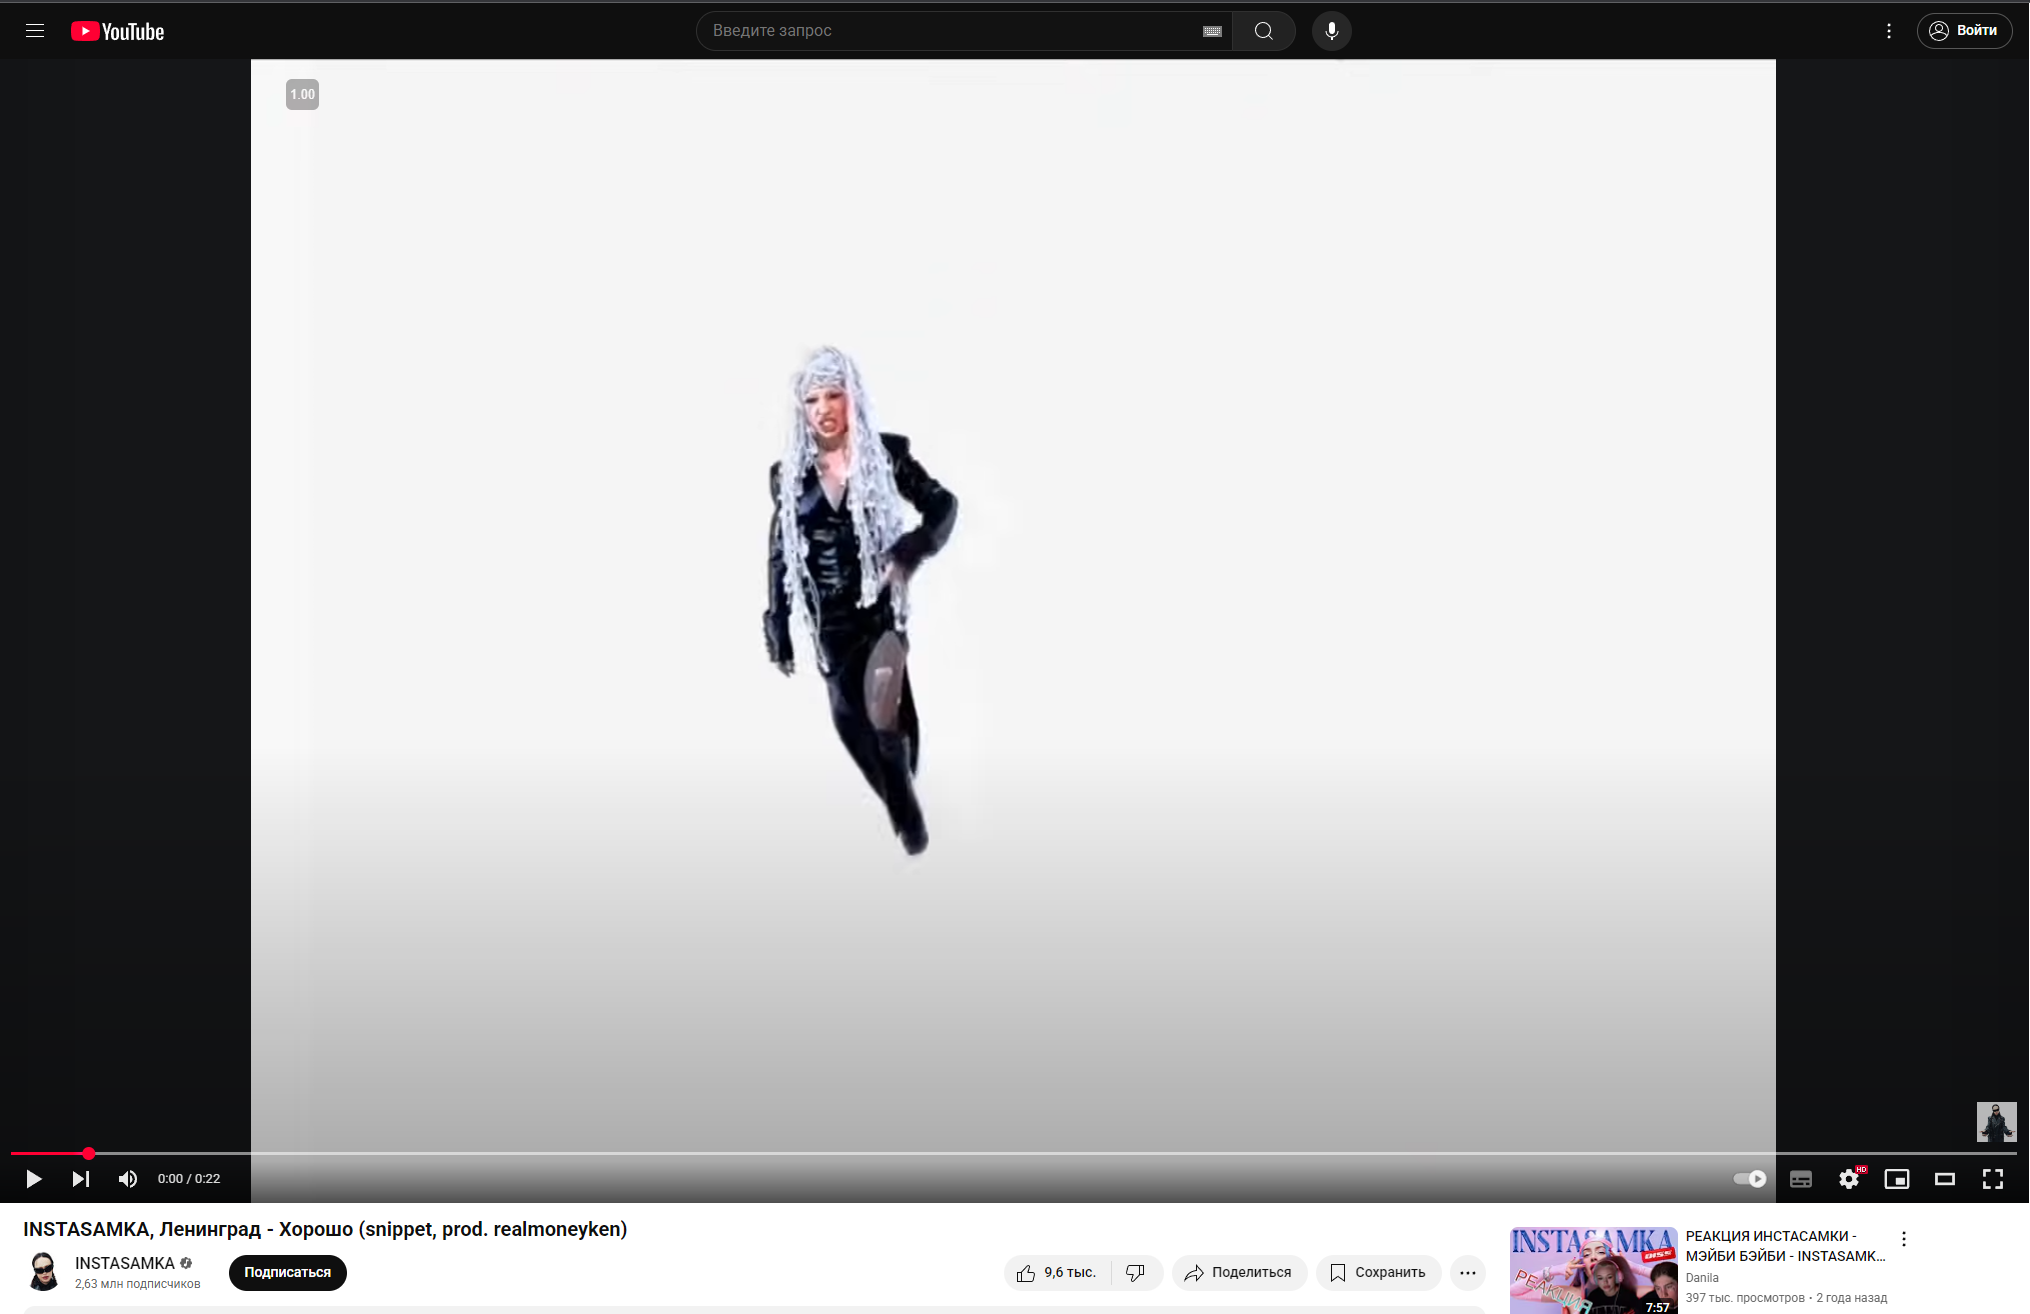Screen dimensions: 2030x1314
Task: Open the on-screen keyboard icon in search
Action: (x=1212, y=31)
